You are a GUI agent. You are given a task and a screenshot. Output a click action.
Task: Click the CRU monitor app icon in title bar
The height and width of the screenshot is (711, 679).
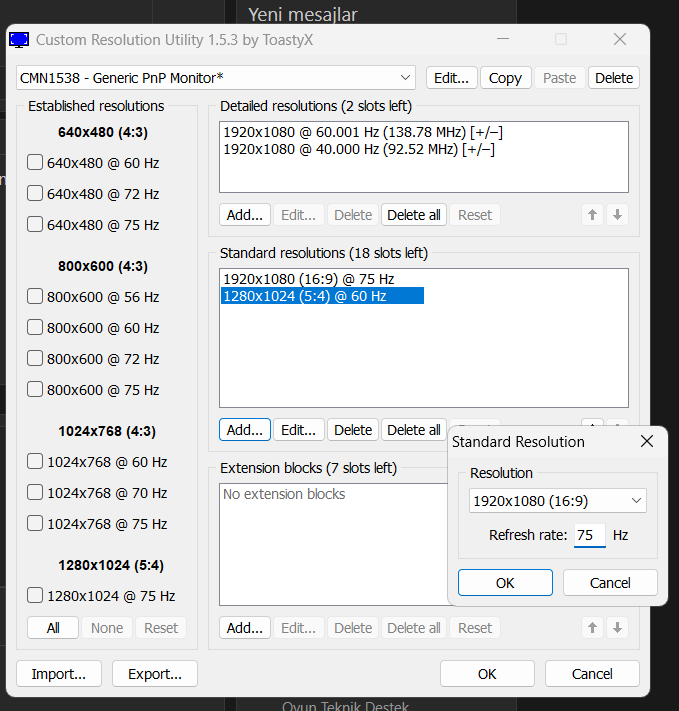click(x=19, y=40)
